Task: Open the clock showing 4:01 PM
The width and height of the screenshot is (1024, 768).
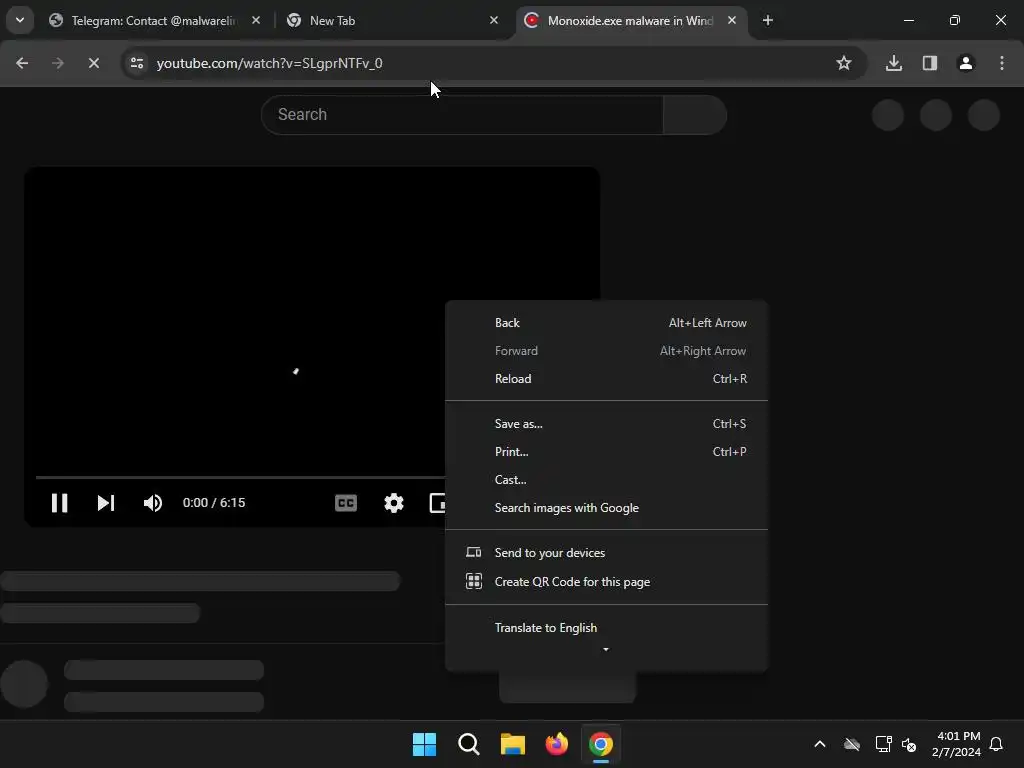Action: tap(956, 744)
